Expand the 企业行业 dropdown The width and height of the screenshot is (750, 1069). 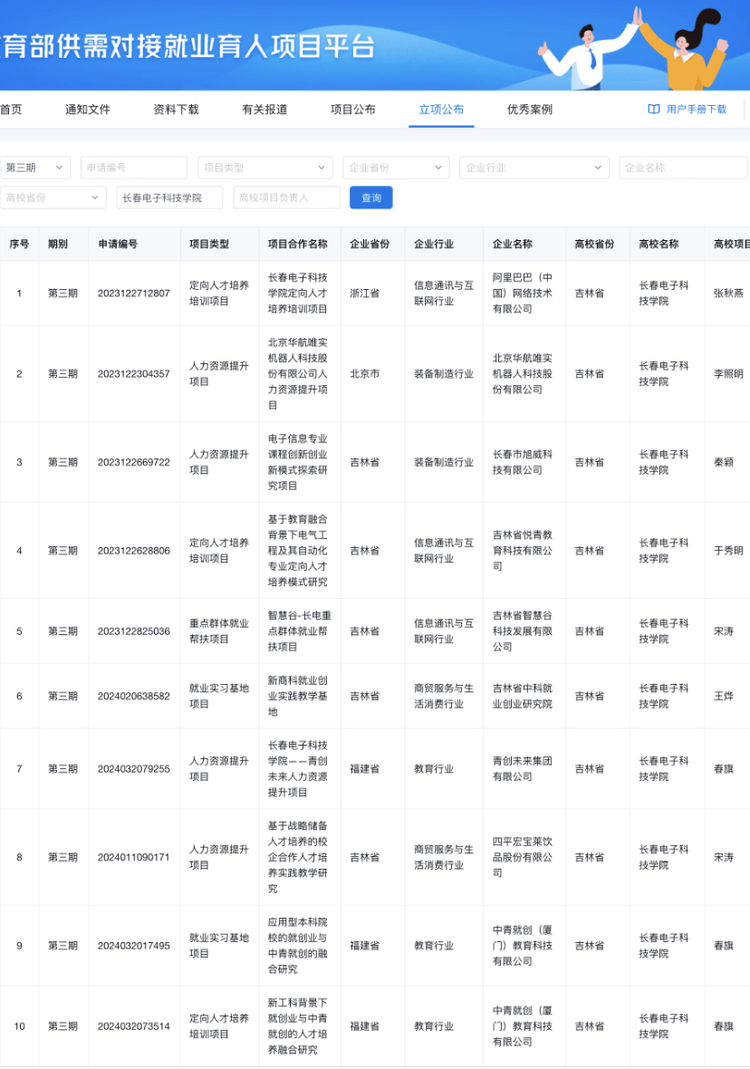[x=534, y=168]
